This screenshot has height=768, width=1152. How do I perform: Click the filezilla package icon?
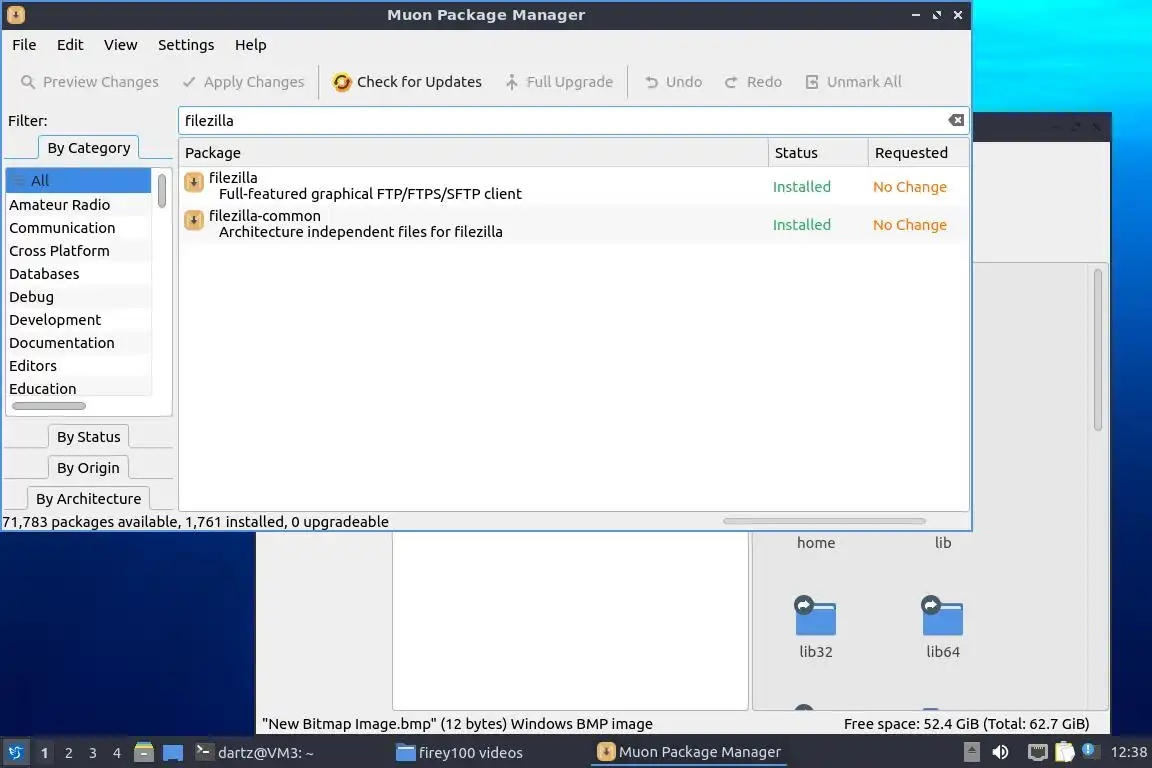click(194, 182)
